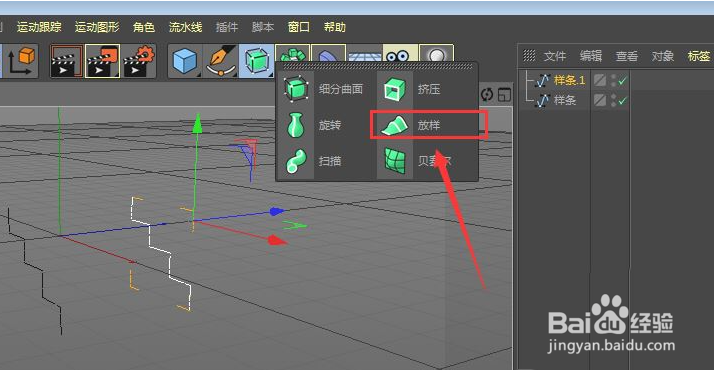Open the Render to Picture Viewer flyout
This screenshot has width=714, height=370.
click(x=102, y=61)
